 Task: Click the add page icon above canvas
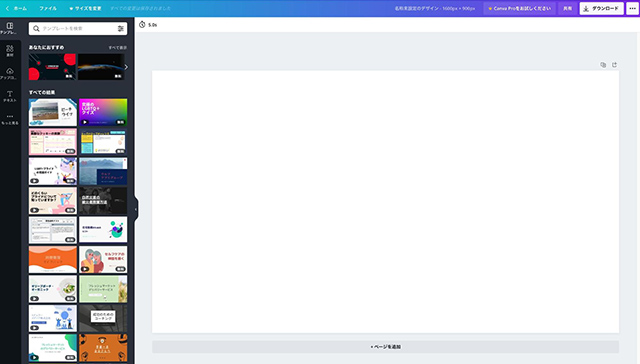point(614,65)
